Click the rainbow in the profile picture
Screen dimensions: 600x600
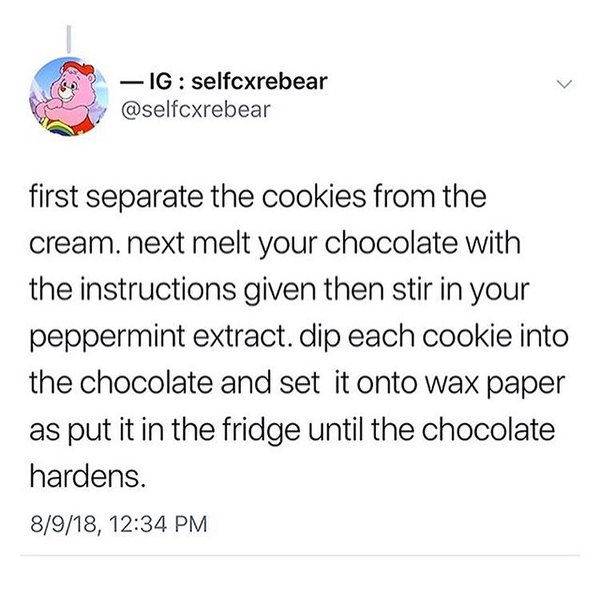tap(57, 127)
